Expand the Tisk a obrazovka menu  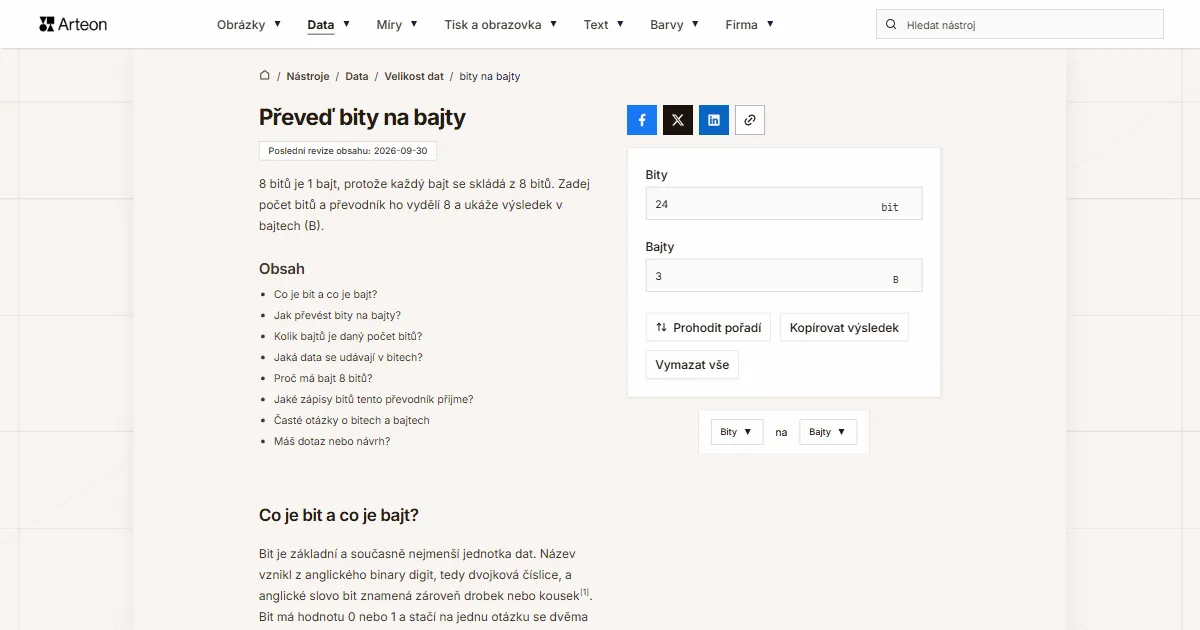point(501,24)
